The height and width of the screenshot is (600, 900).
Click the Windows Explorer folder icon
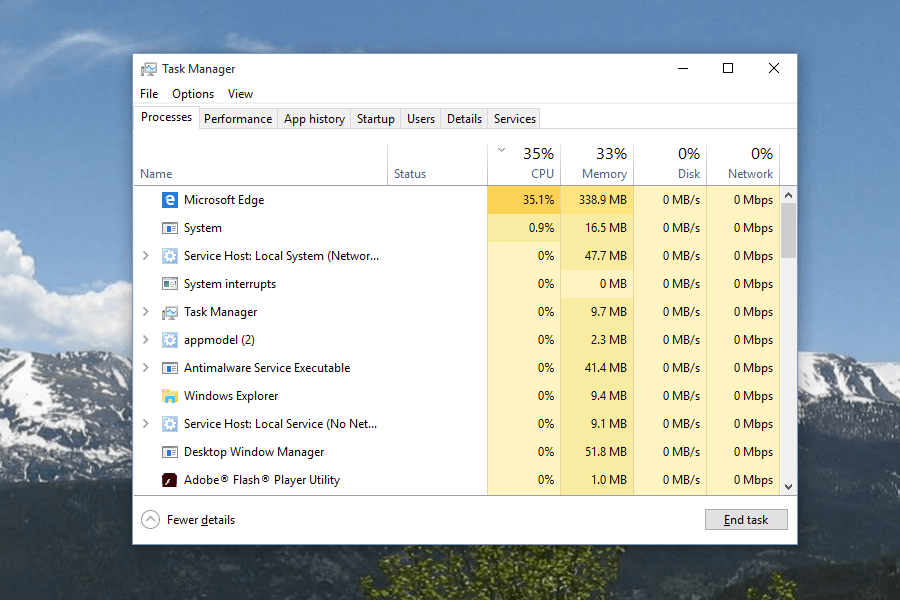pyautogui.click(x=169, y=396)
